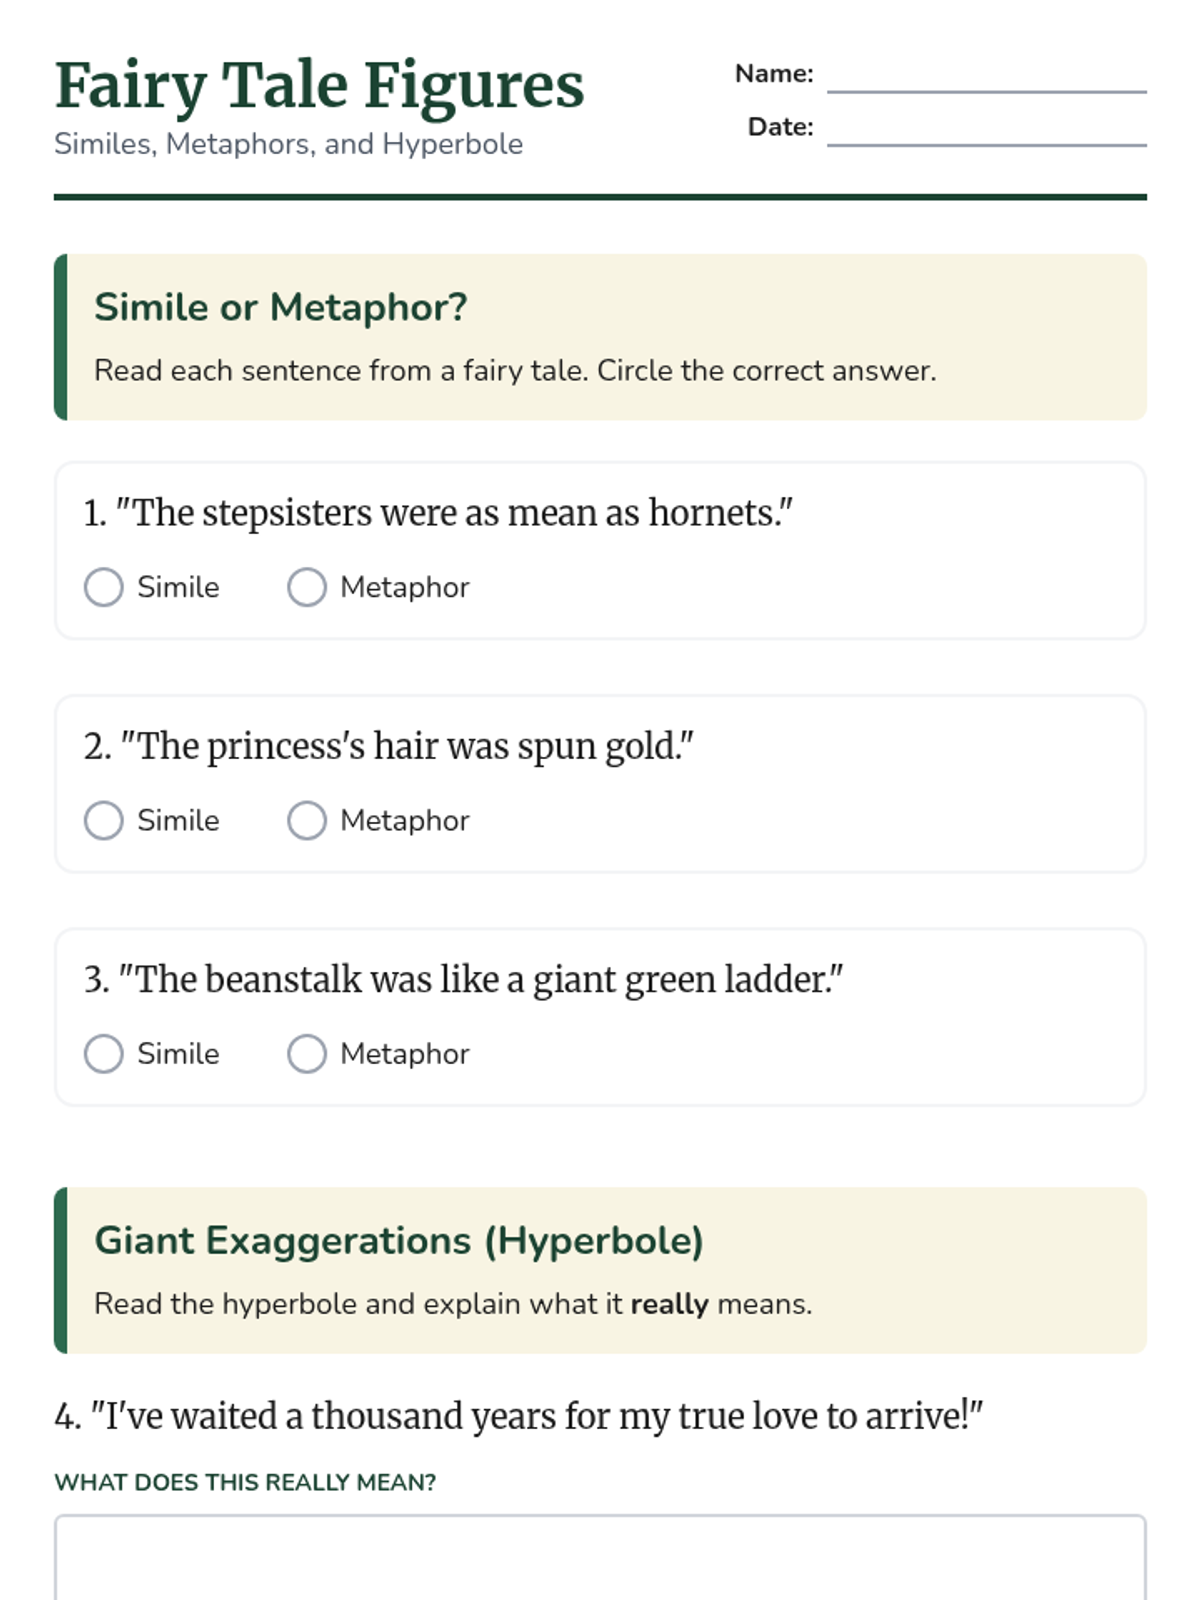Click the Date line field

point(986,129)
